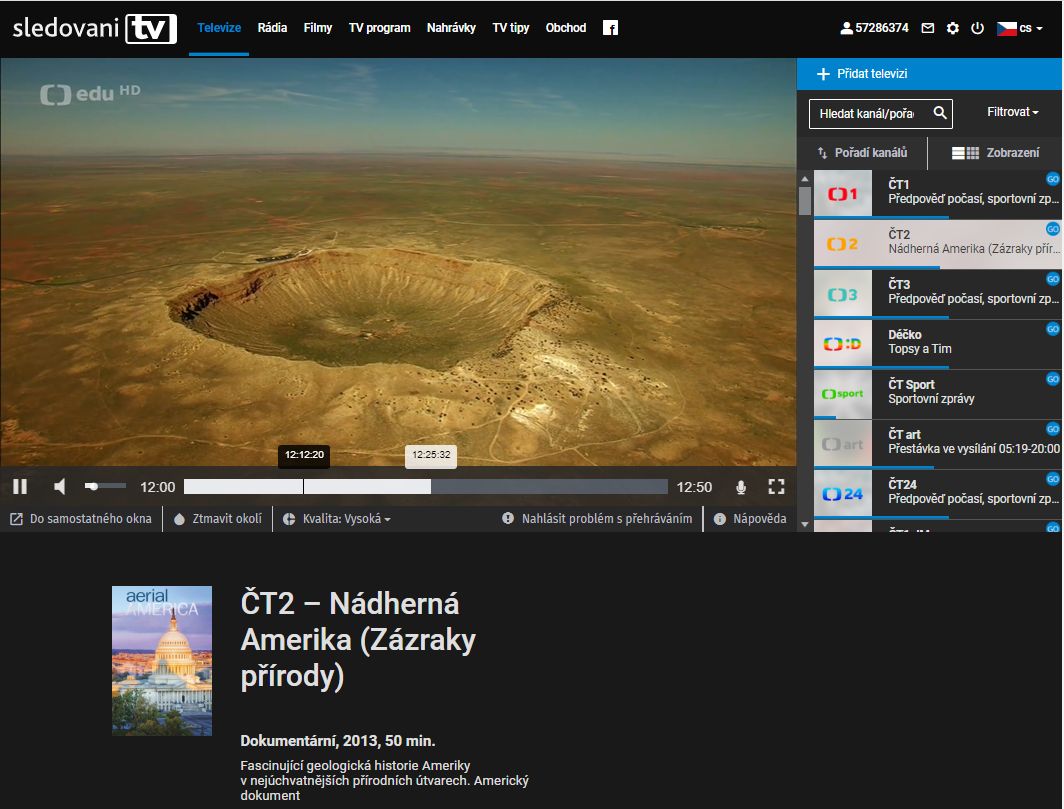Open player in separate window
Image resolution: width=1064 pixels, height=809 pixels.
point(81,519)
